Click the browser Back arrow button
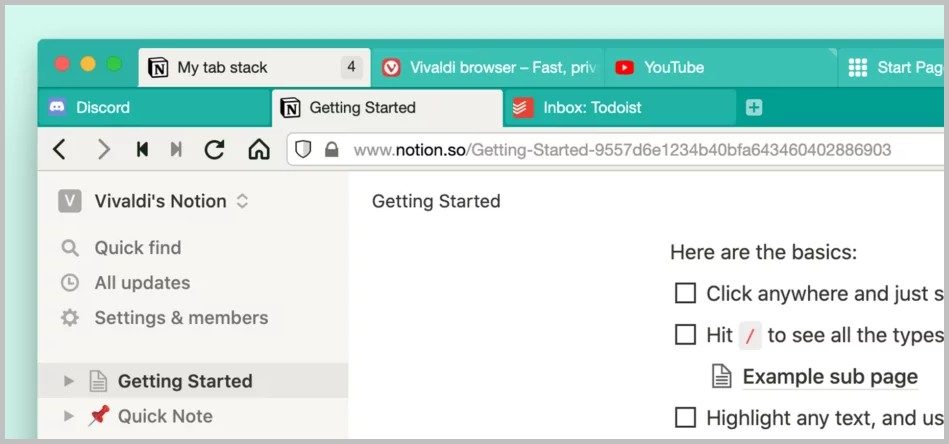949x444 pixels. pyautogui.click(x=60, y=150)
